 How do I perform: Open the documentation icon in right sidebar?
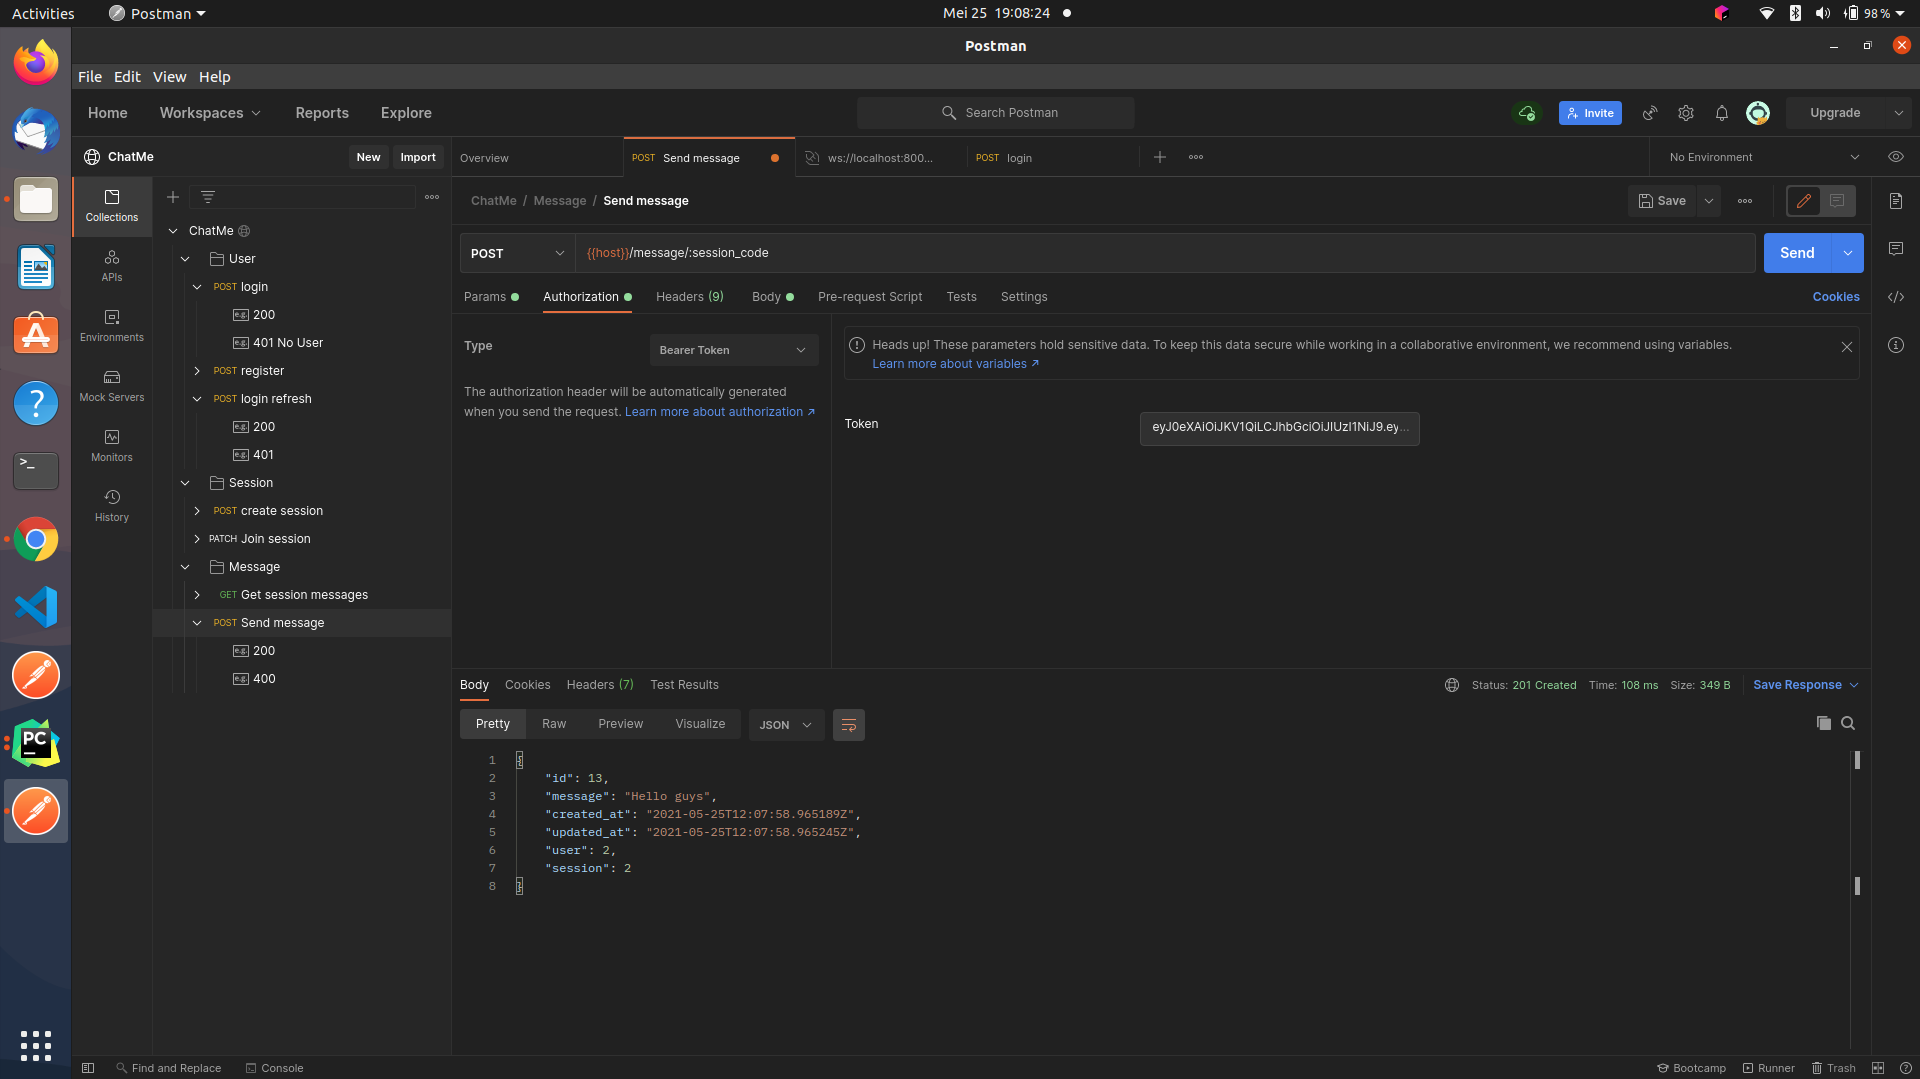click(x=1896, y=201)
